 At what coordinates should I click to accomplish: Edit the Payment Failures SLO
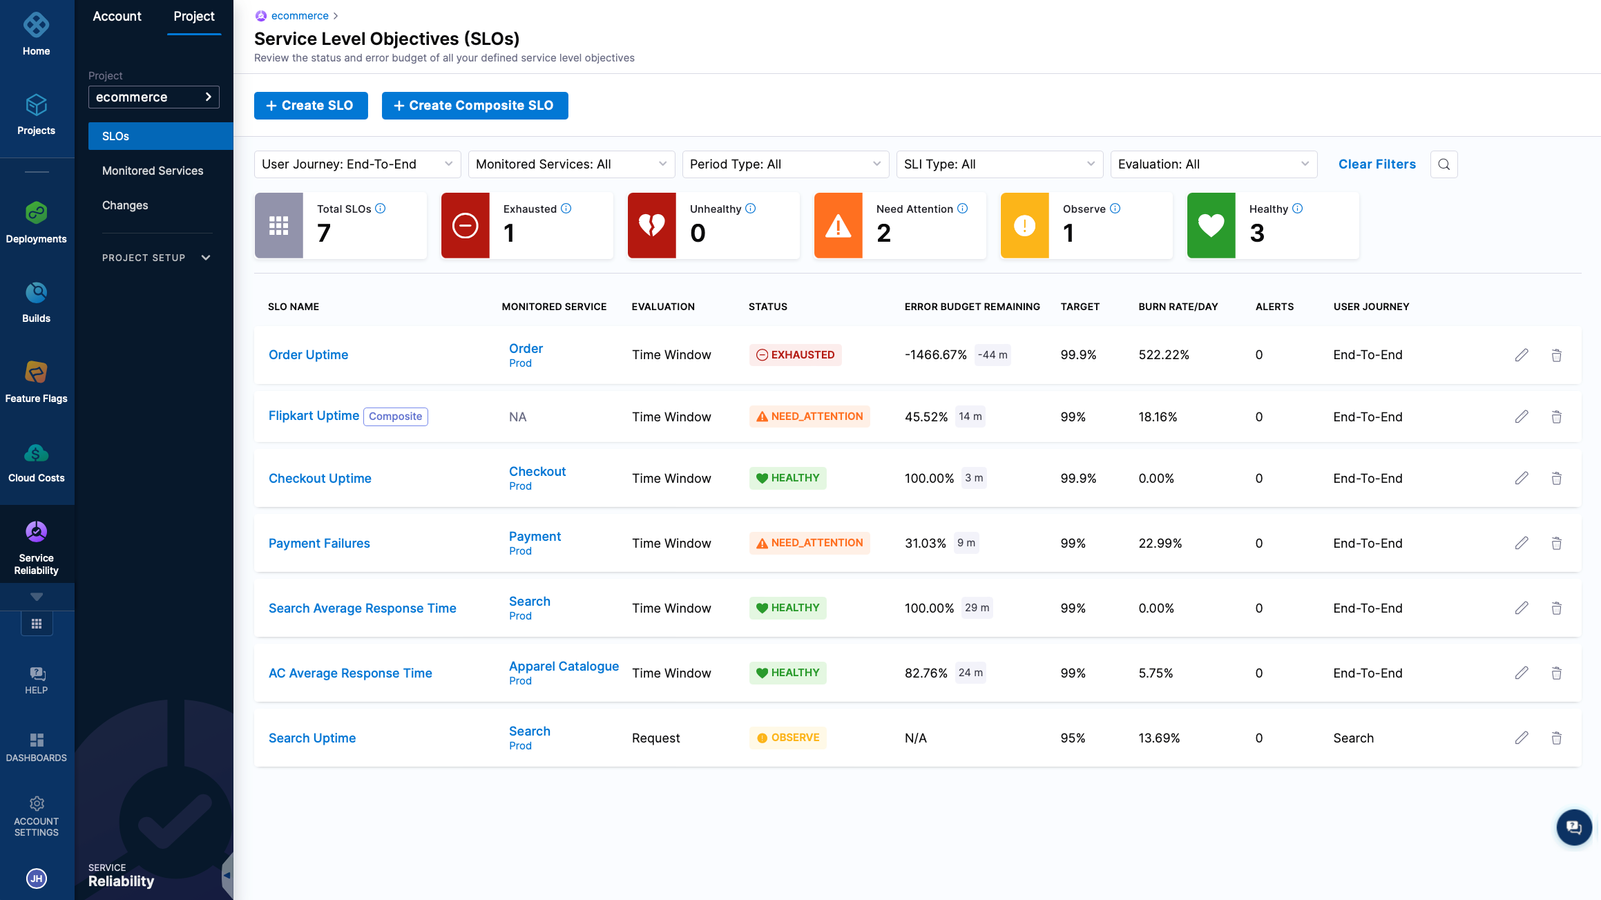[x=1521, y=543]
